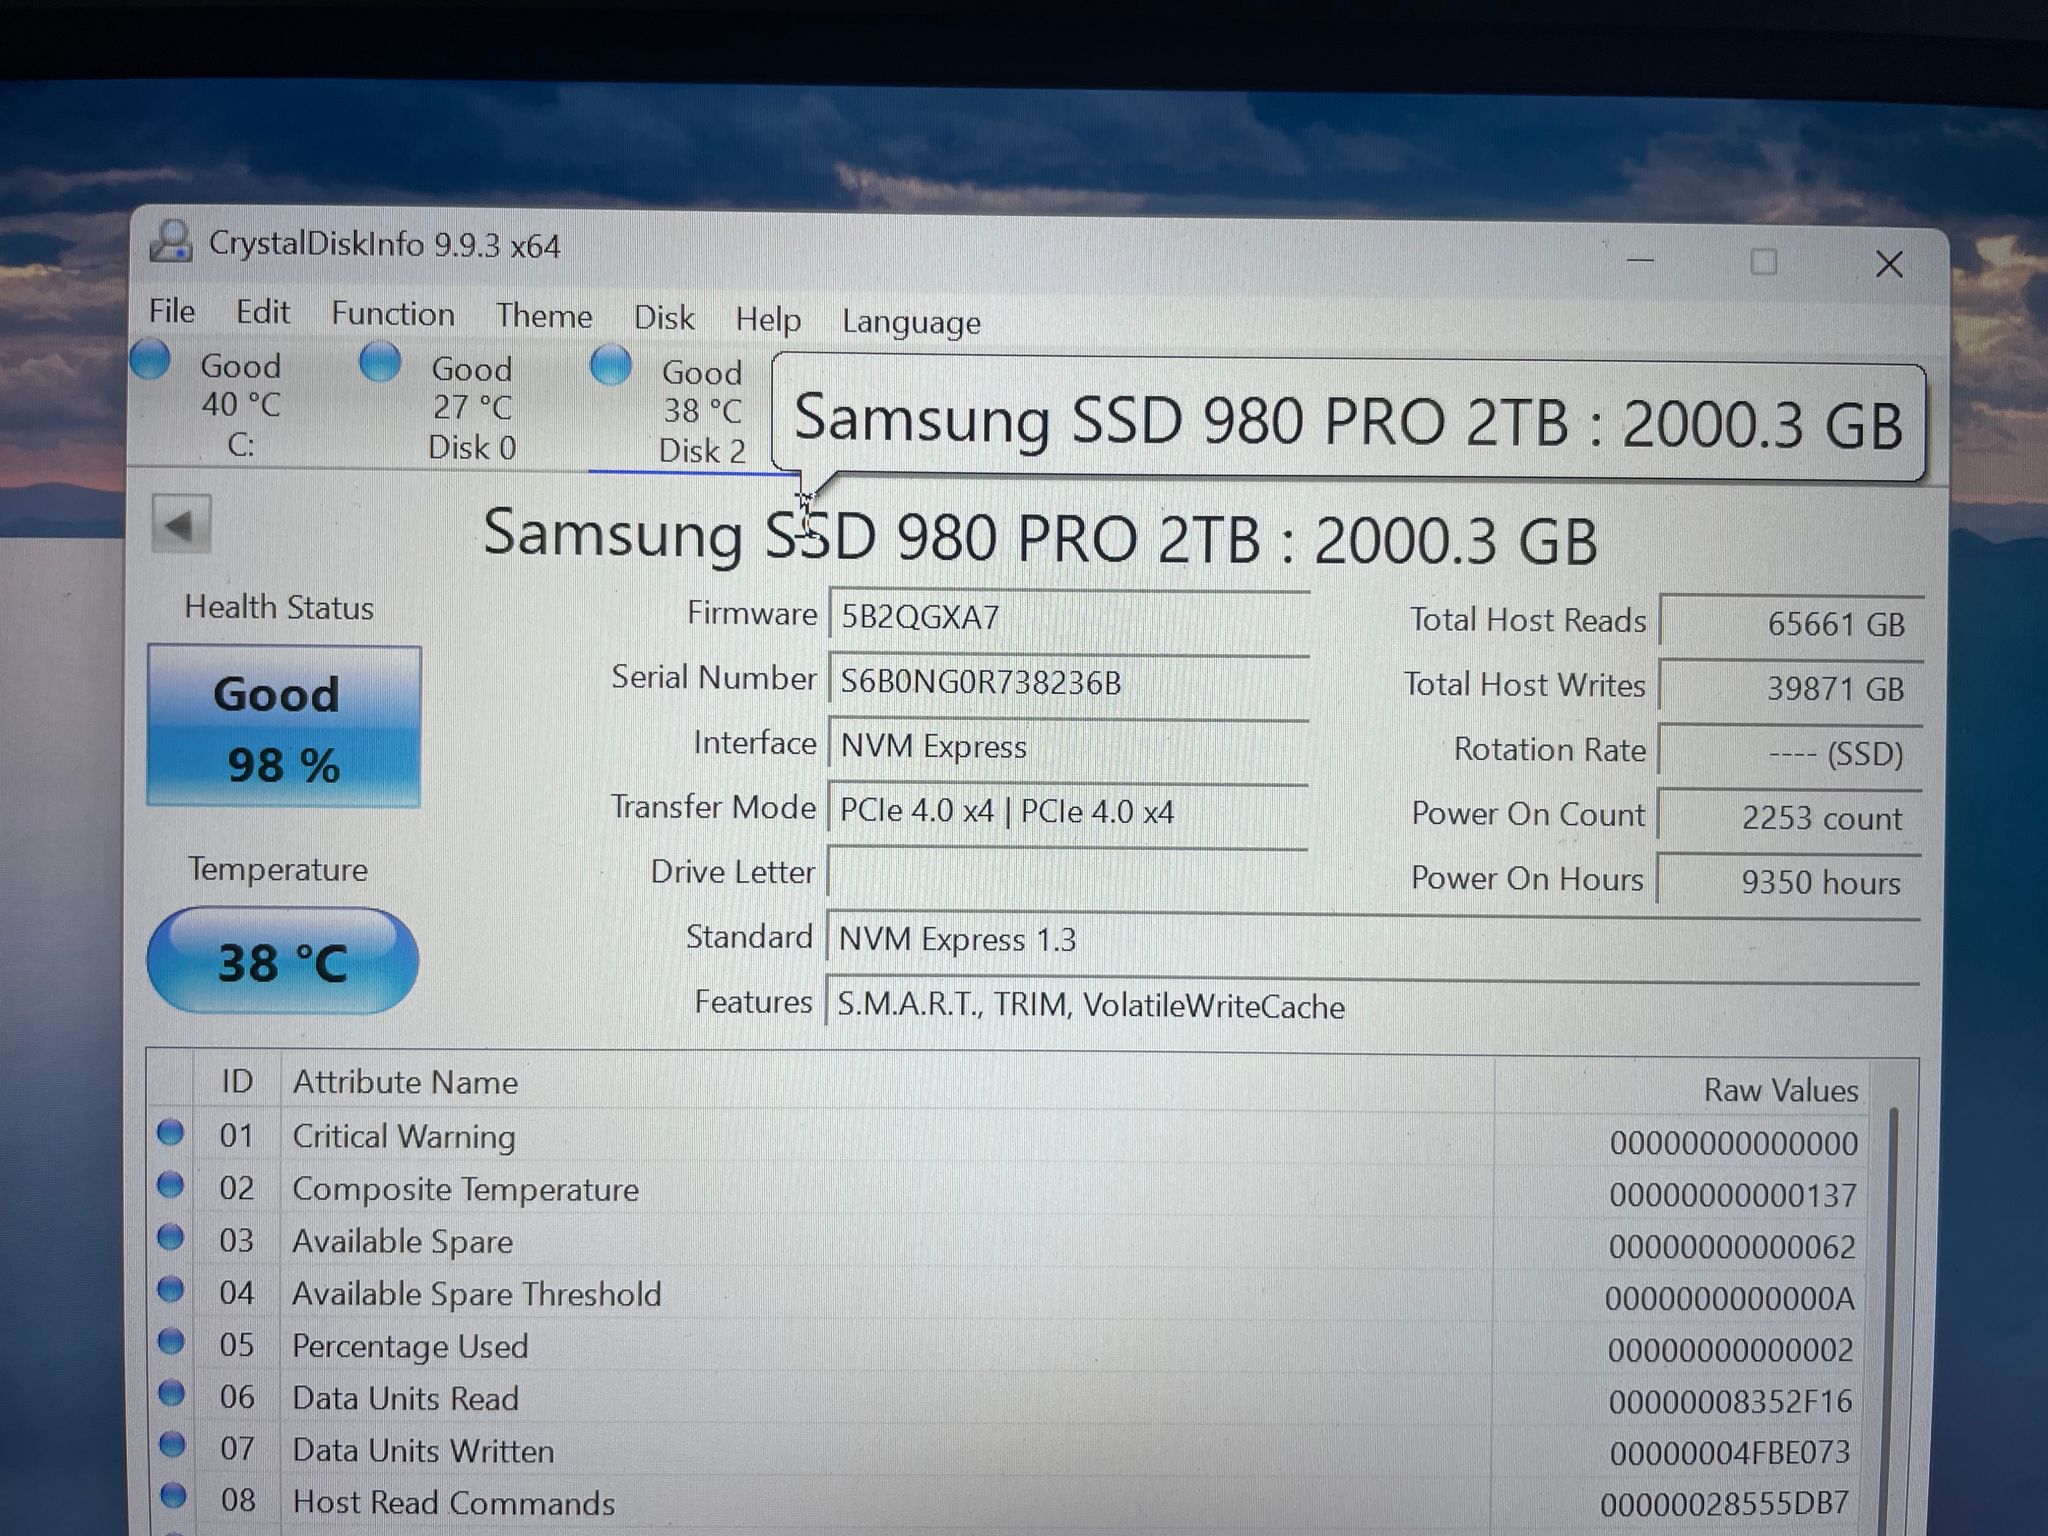Click status dot for Host Read Commands
Image resolution: width=2048 pixels, height=1536 pixels.
tap(174, 1496)
